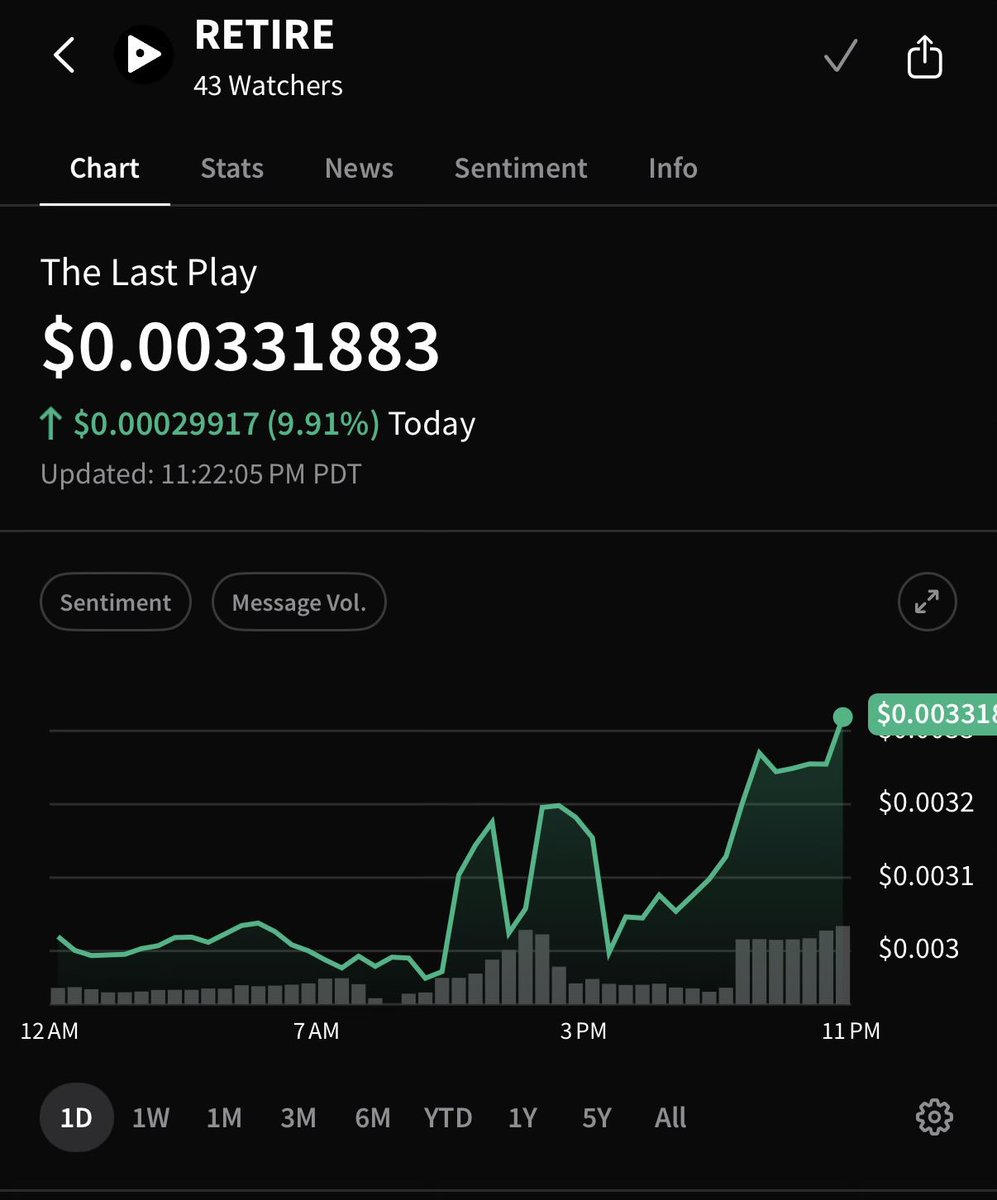Tap the 7 AM time label
The image size is (997, 1200).
(317, 1031)
